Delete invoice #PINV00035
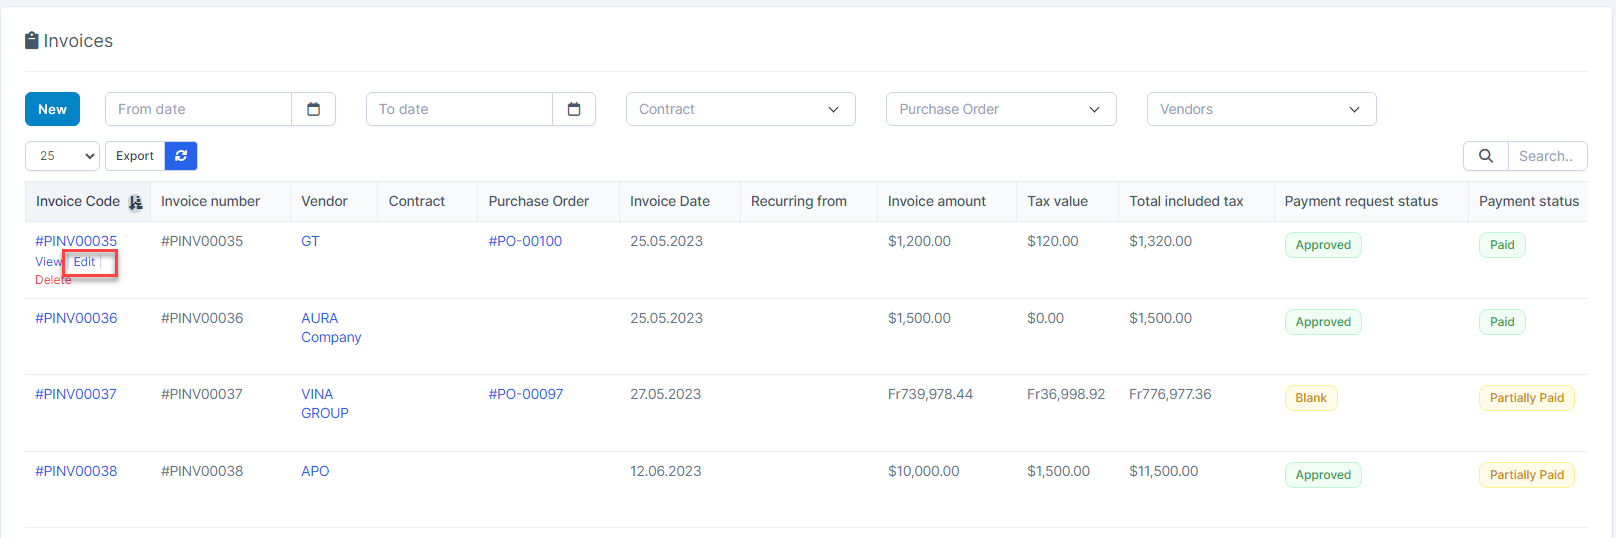 pos(53,280)
